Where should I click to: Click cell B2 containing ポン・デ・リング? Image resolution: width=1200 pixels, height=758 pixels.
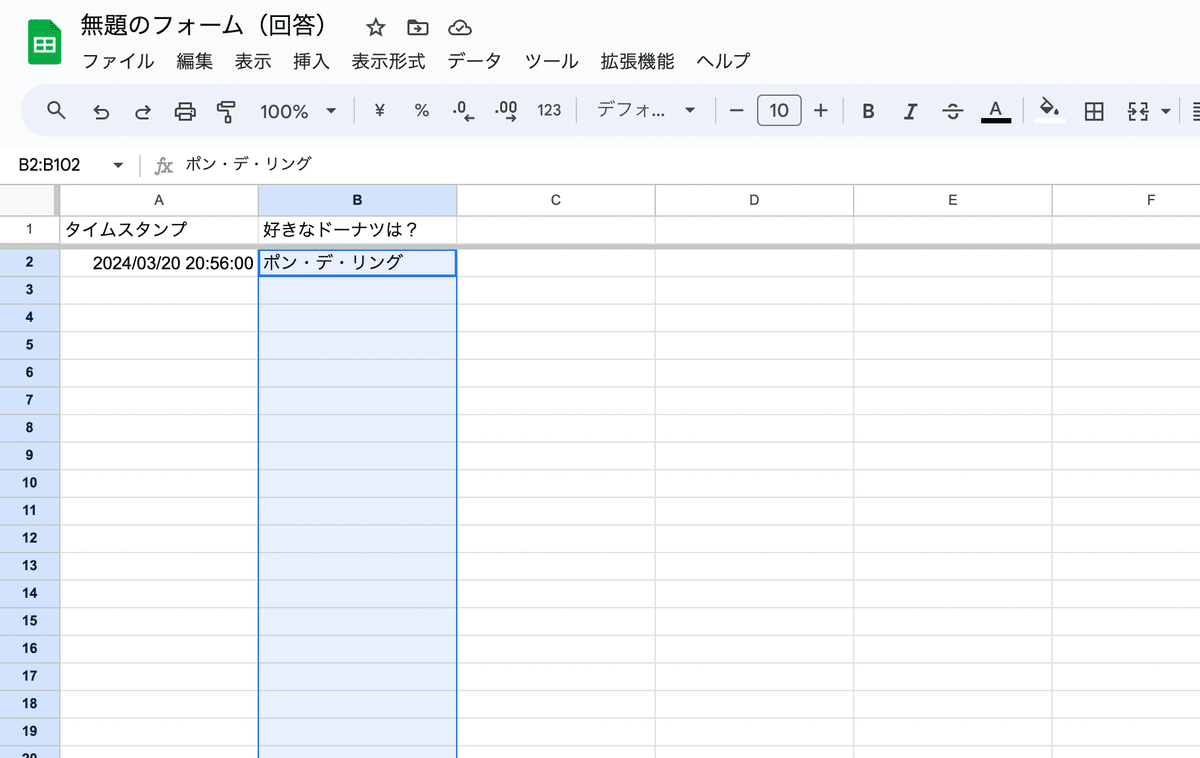[x=357, y=263]
